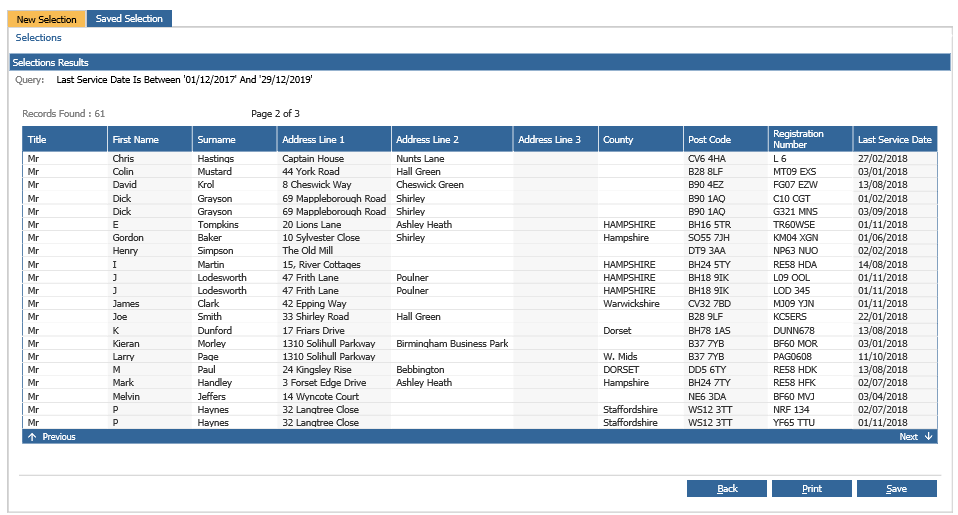Screen dimensions: 958x515
Task: Click address '15, River Cottages'
Action: pyautogui.click(x=321, y=265)
